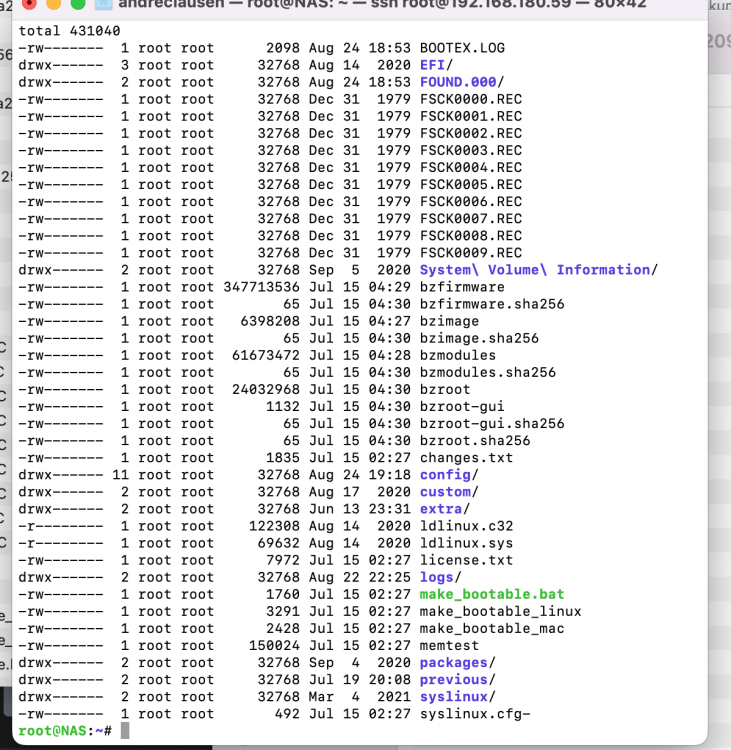
Task: Click the root@NAS shell prompt
Action: (65, 731)
